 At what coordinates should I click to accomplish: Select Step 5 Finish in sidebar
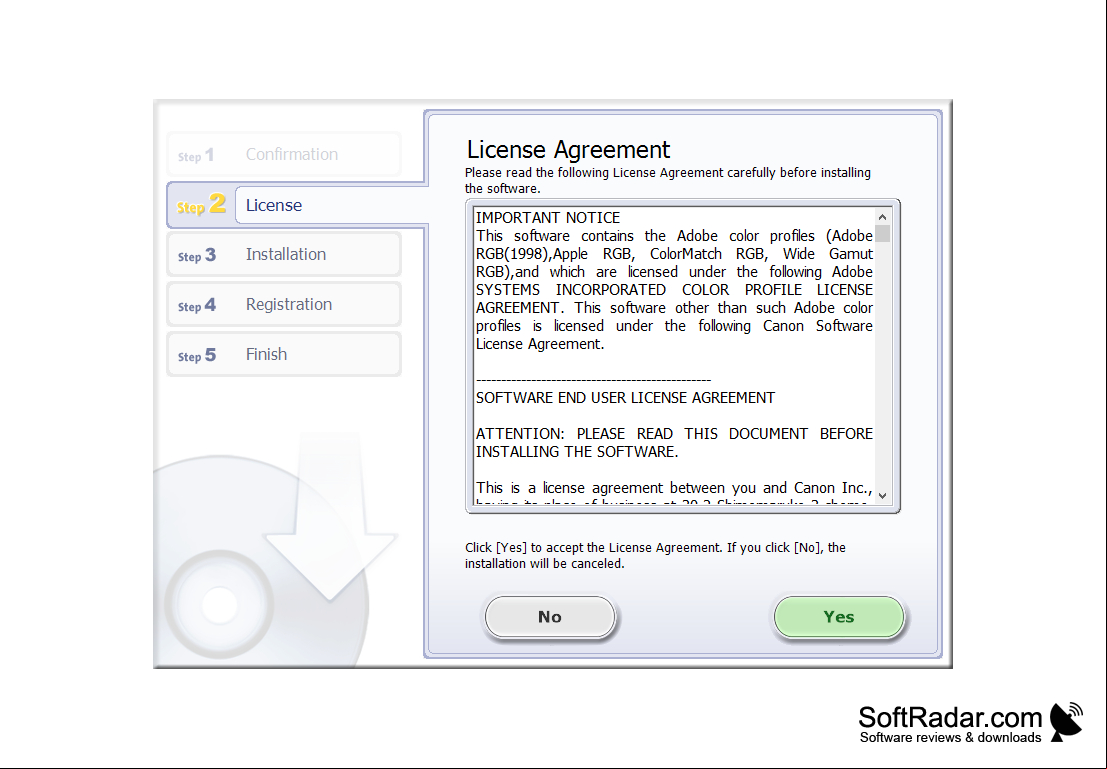click(x=284, y=354)
